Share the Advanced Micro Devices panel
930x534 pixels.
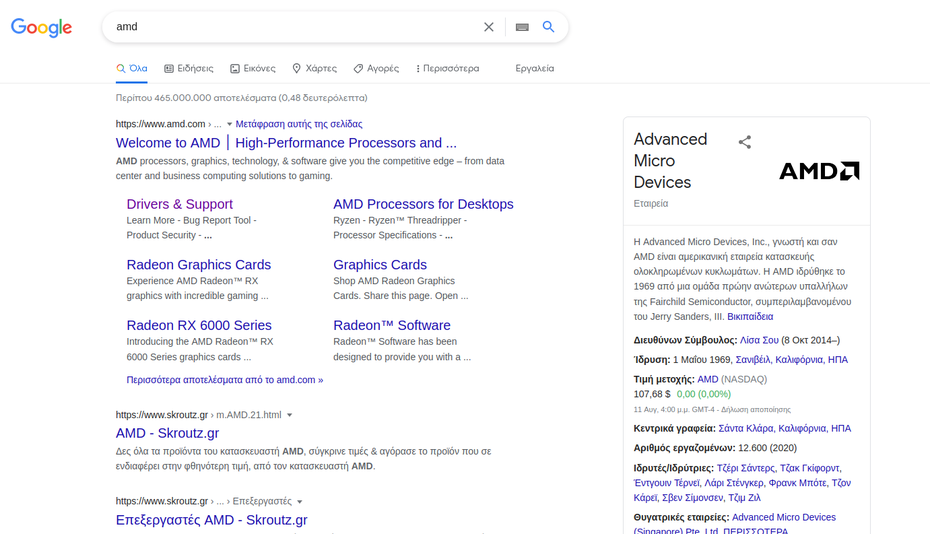744,142
